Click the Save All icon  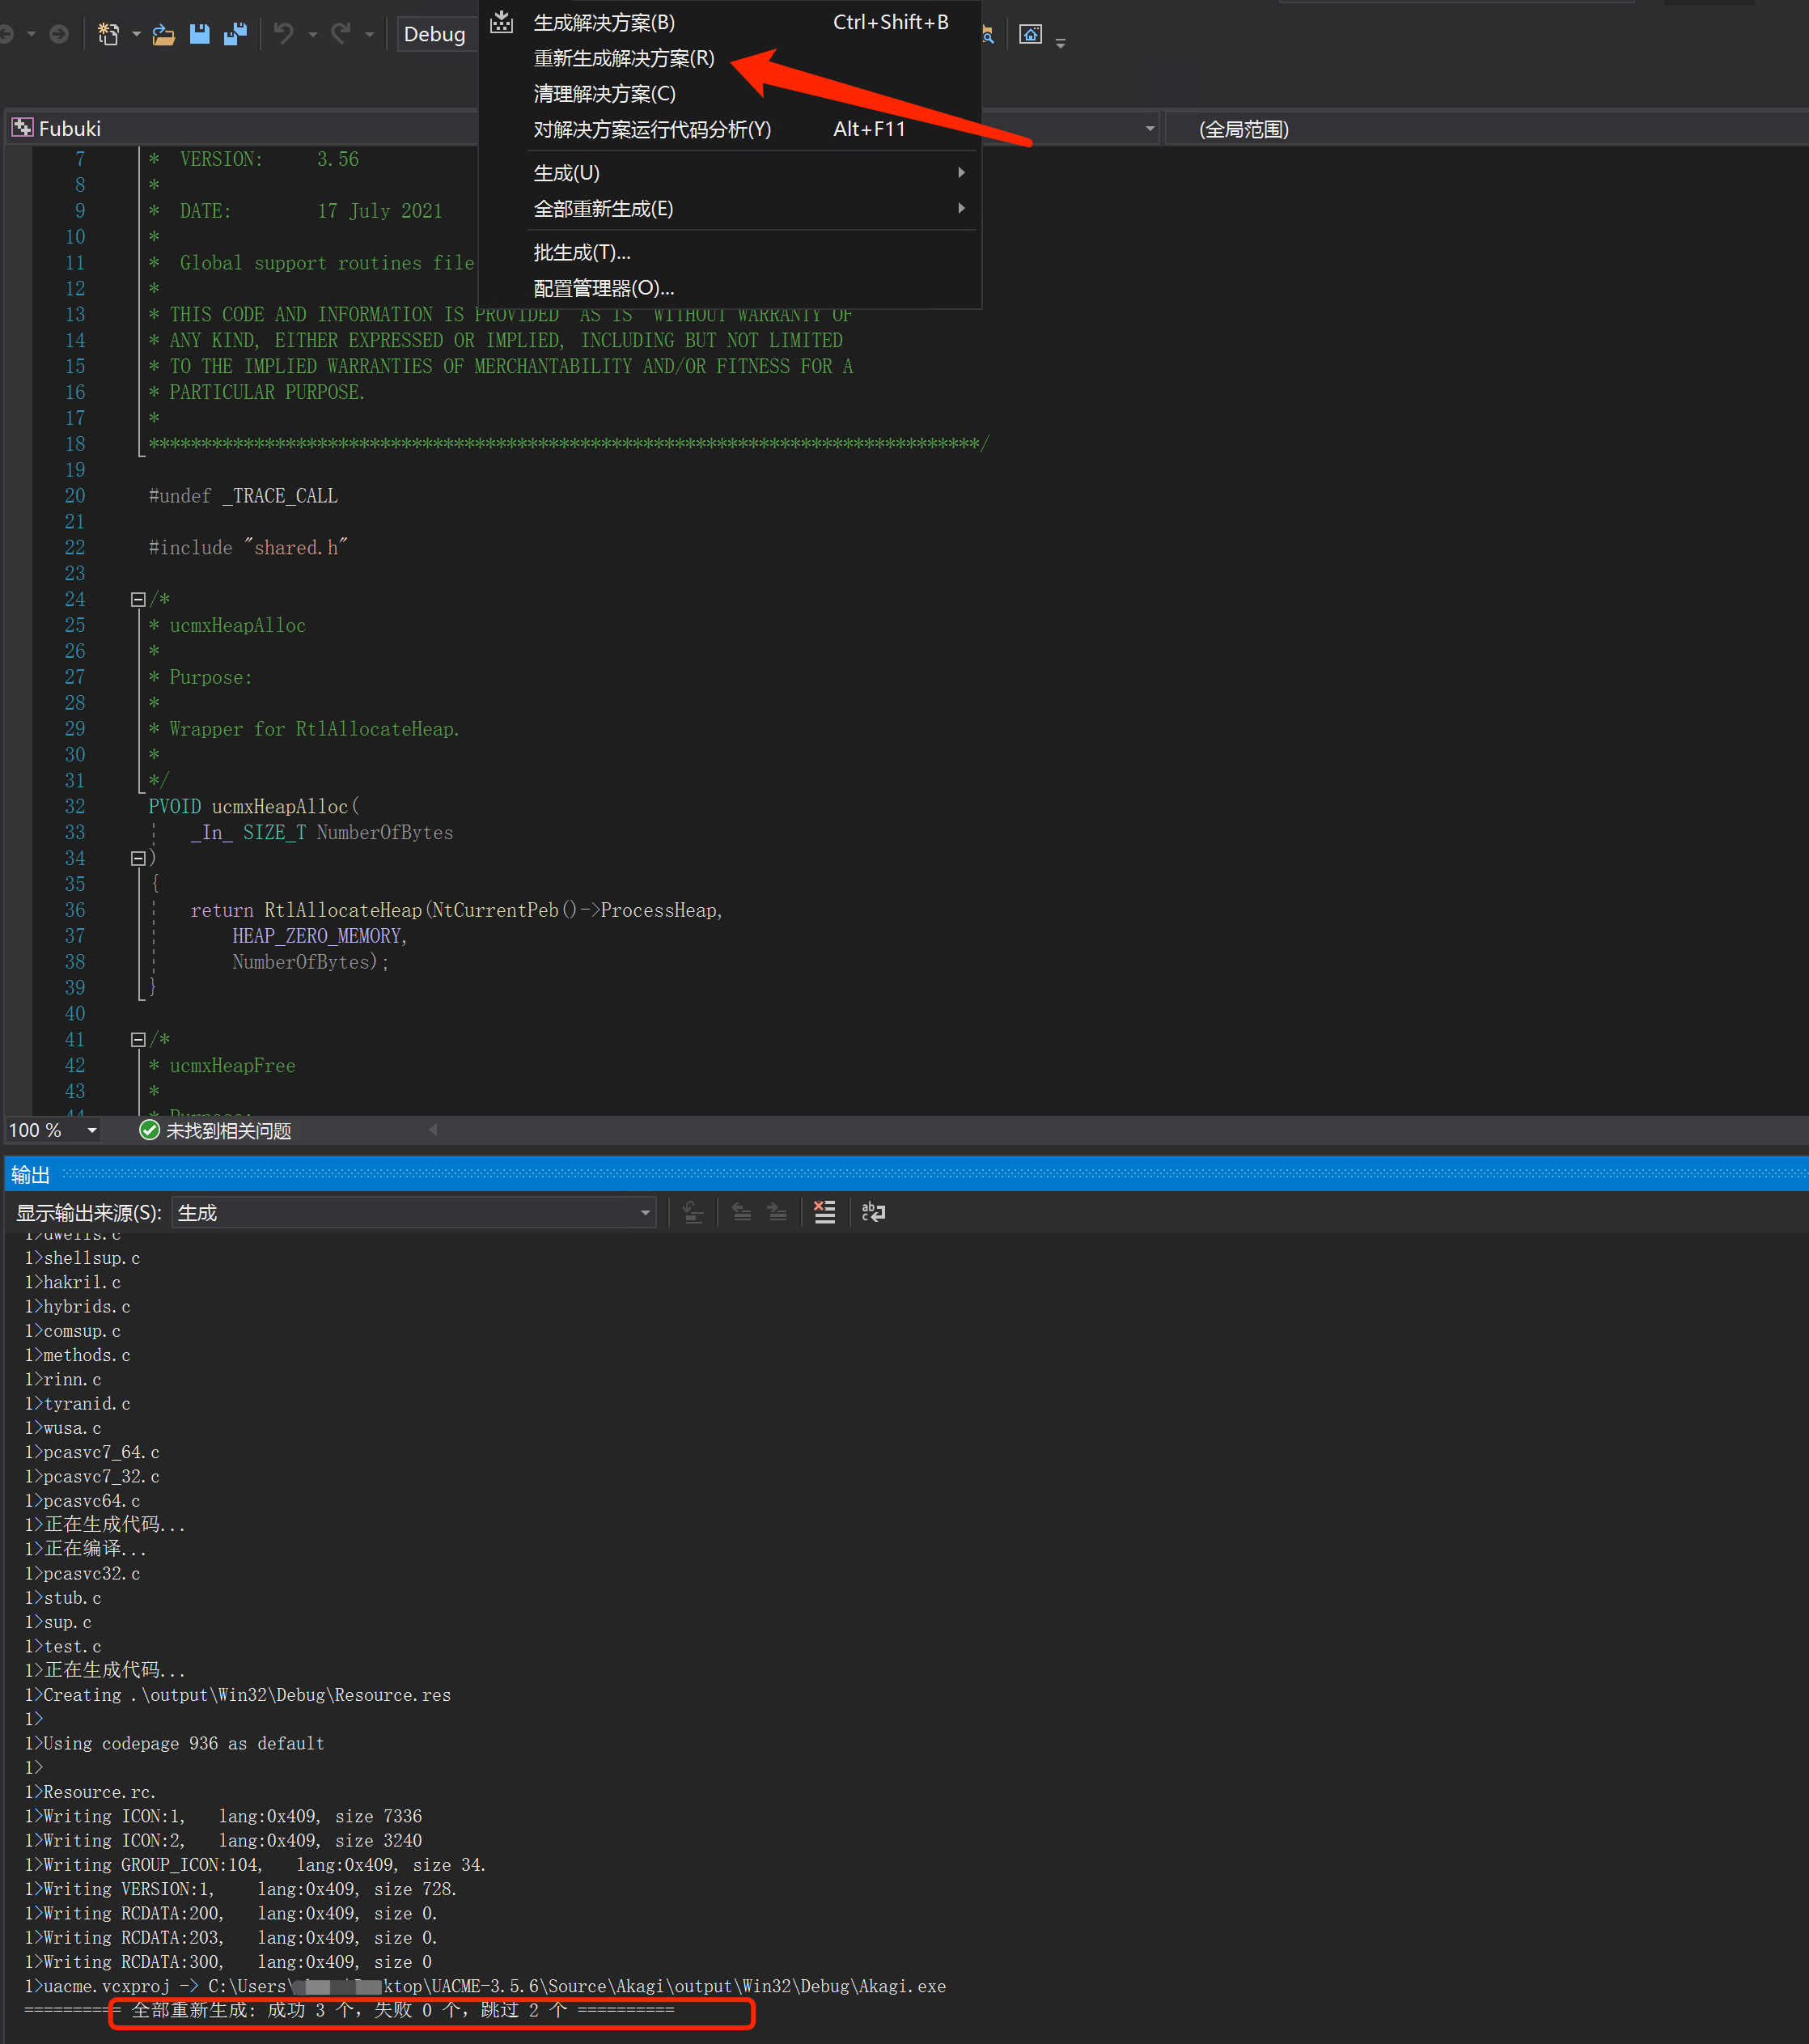click(235, 35)
